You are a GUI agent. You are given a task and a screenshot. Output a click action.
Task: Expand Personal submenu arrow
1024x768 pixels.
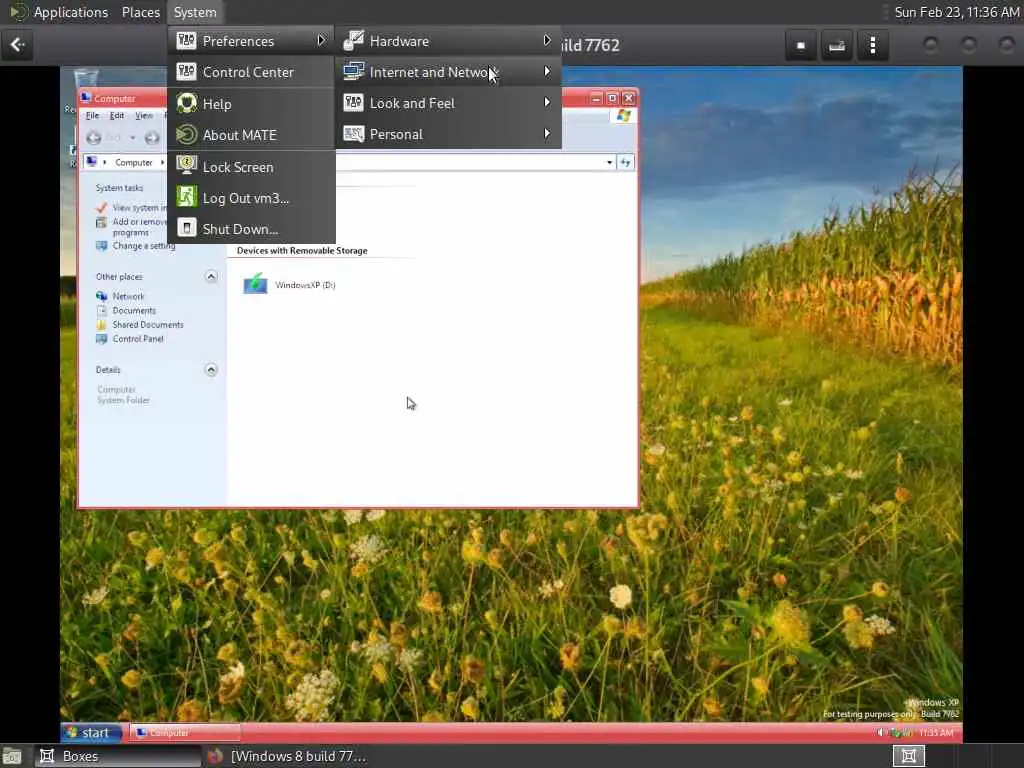pyautogui.click(x=547, y=134)
